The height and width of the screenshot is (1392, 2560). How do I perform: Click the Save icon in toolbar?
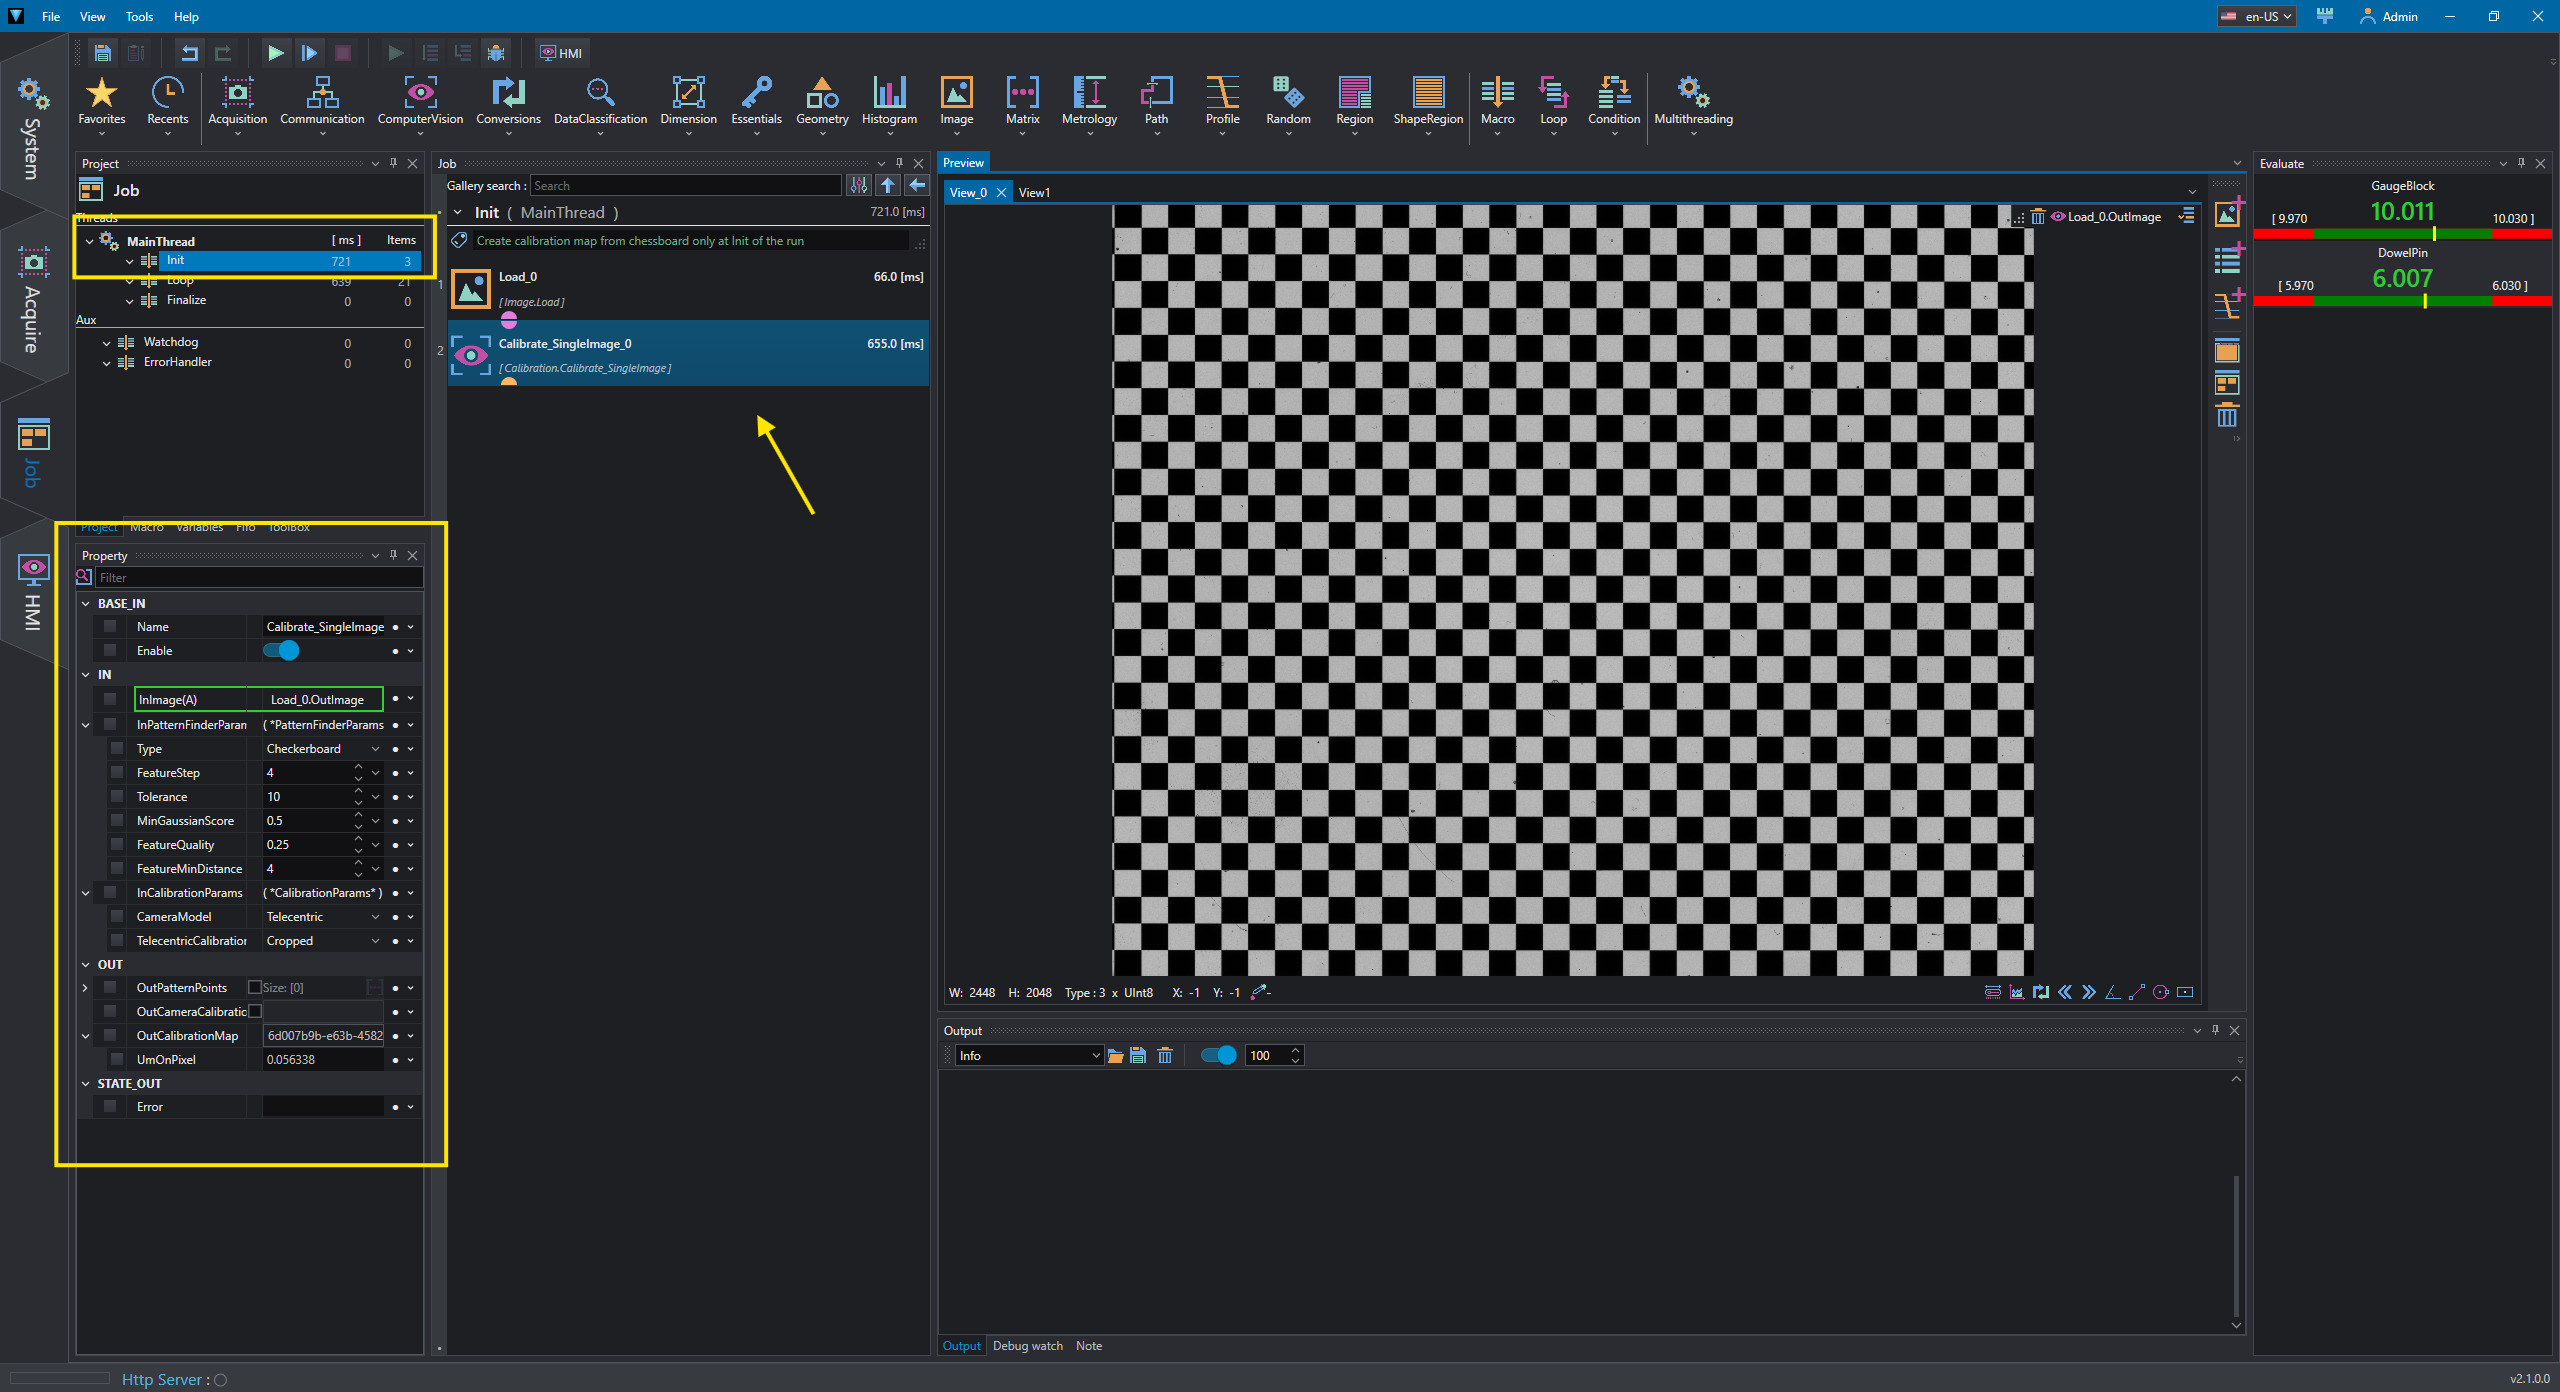pyautogui.click(x=103, y=53)
